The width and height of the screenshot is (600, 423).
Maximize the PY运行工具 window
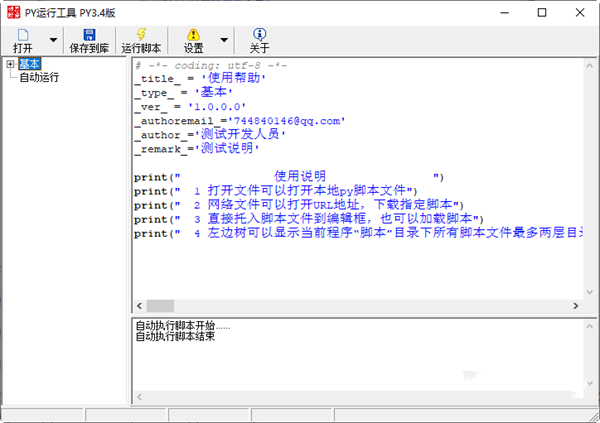(x=541, y=12)
